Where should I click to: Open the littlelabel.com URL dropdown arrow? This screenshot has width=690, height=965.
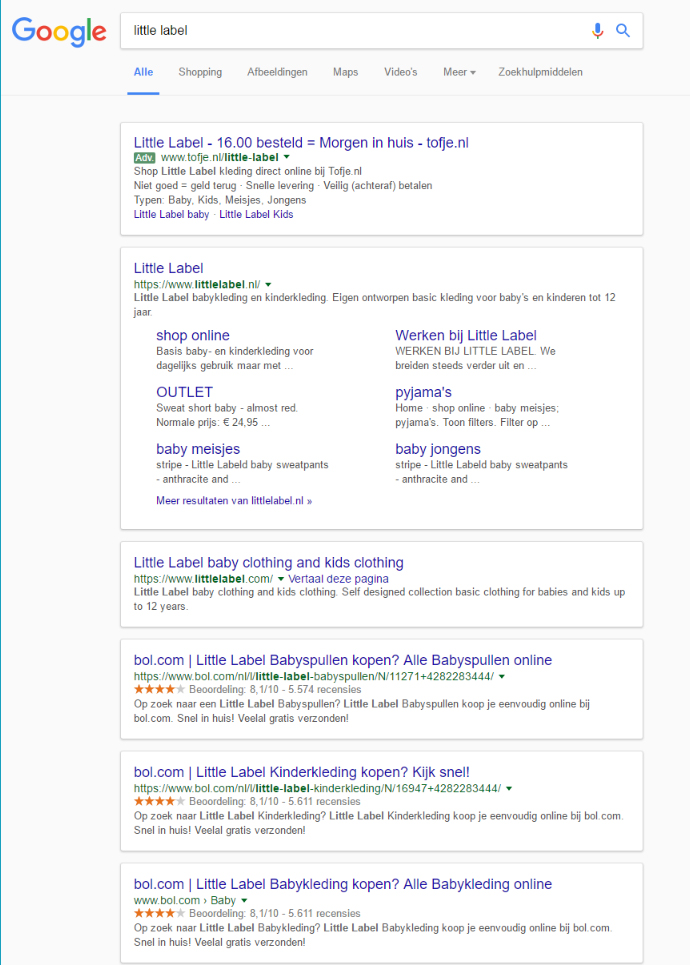click(x=281, y=579)
